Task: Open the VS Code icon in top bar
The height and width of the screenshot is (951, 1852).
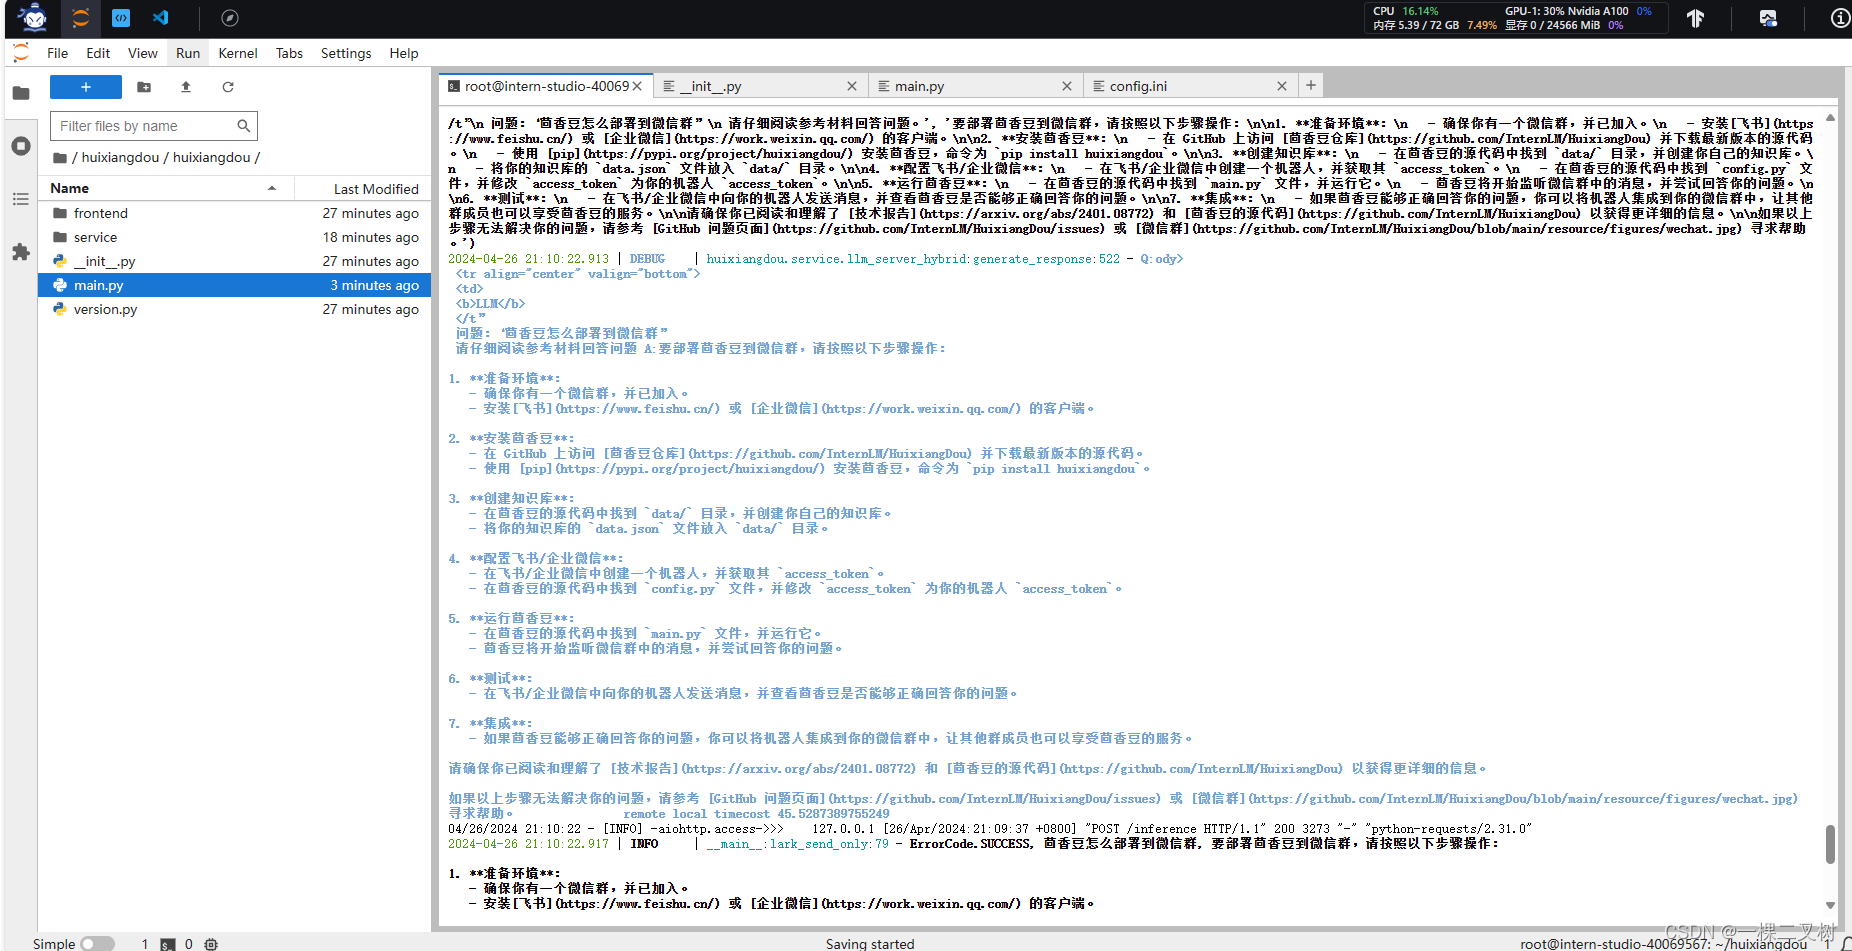Action: tap(161, 18)
